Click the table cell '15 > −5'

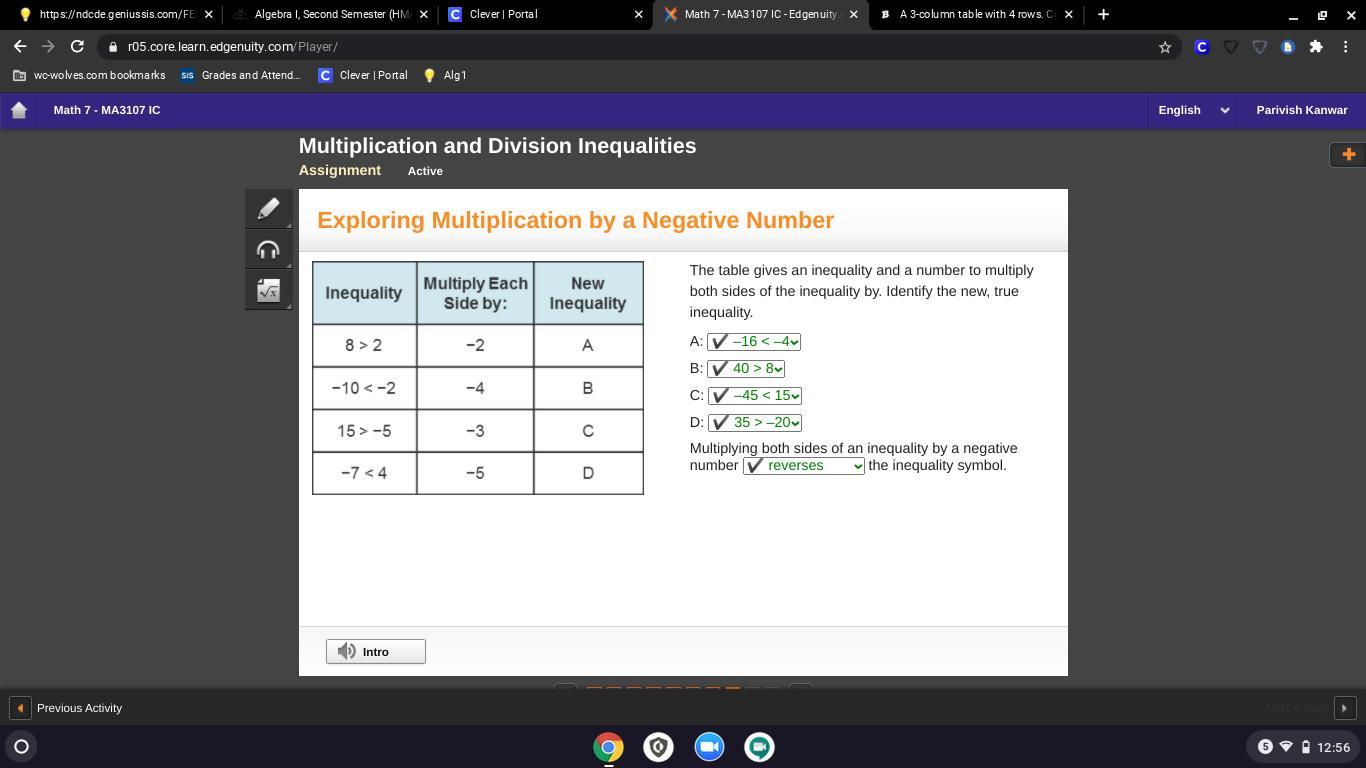pyautogui.click(x=364, y=431)
